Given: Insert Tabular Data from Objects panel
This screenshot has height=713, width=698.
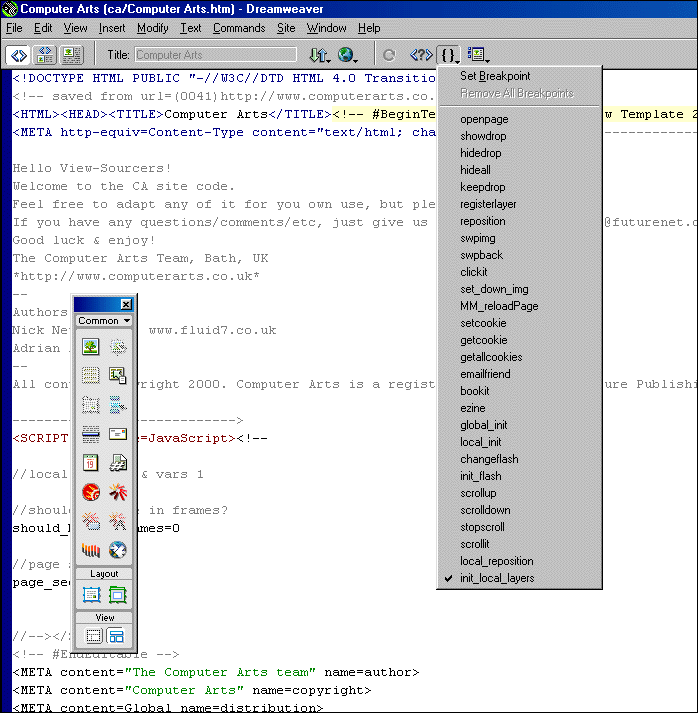Looking at the screenshot, I should pos(118,376).
